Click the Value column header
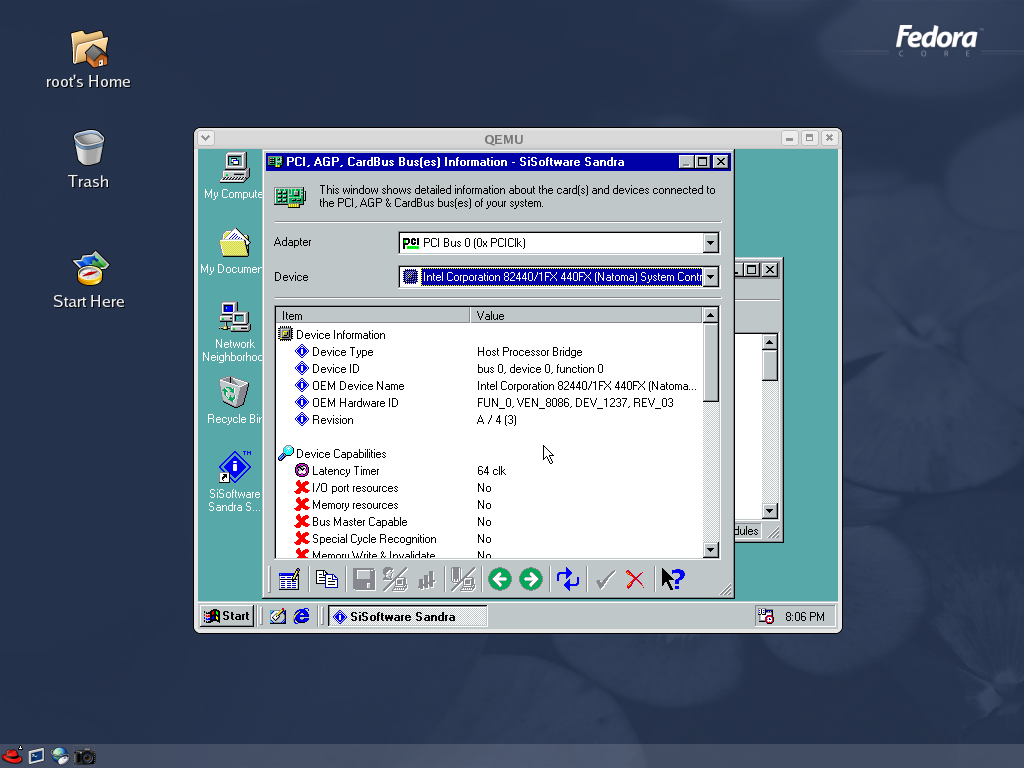 click(586, 315)
